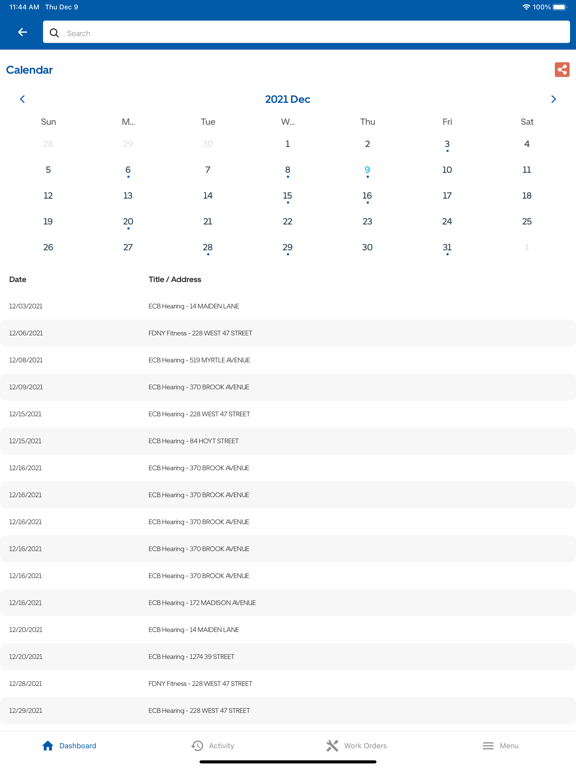
Task: Select December 29 on calendar
Action: [288, 248]
